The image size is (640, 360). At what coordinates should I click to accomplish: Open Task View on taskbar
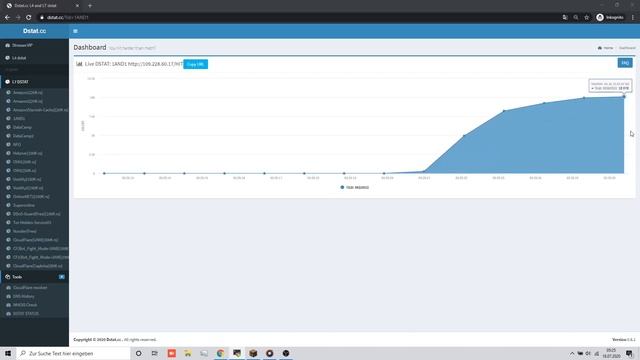tap(155, 353)
